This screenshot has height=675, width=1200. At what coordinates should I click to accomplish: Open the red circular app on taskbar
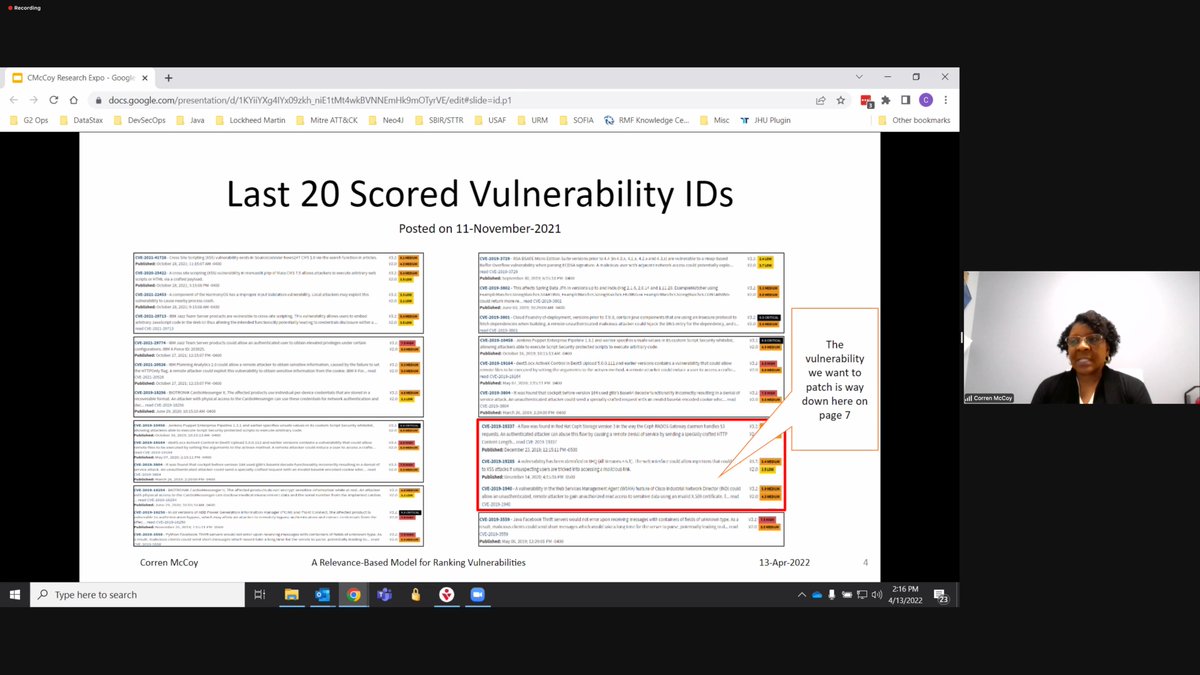click(x=447, y=594)
